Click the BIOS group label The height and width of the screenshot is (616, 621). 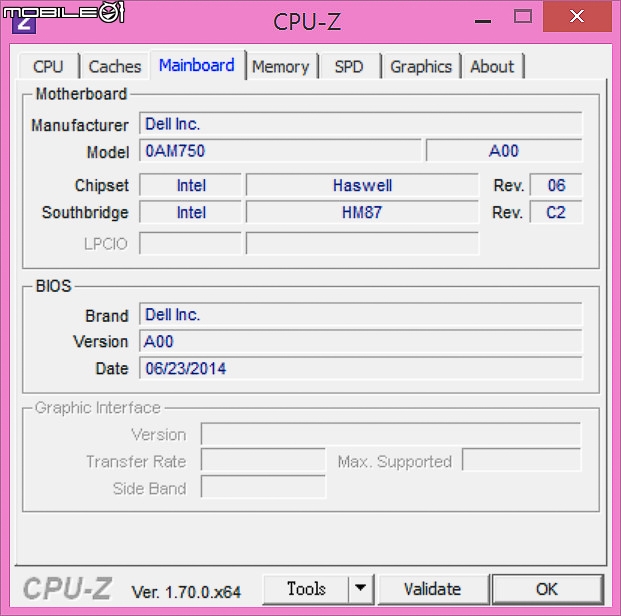[53, 286]
